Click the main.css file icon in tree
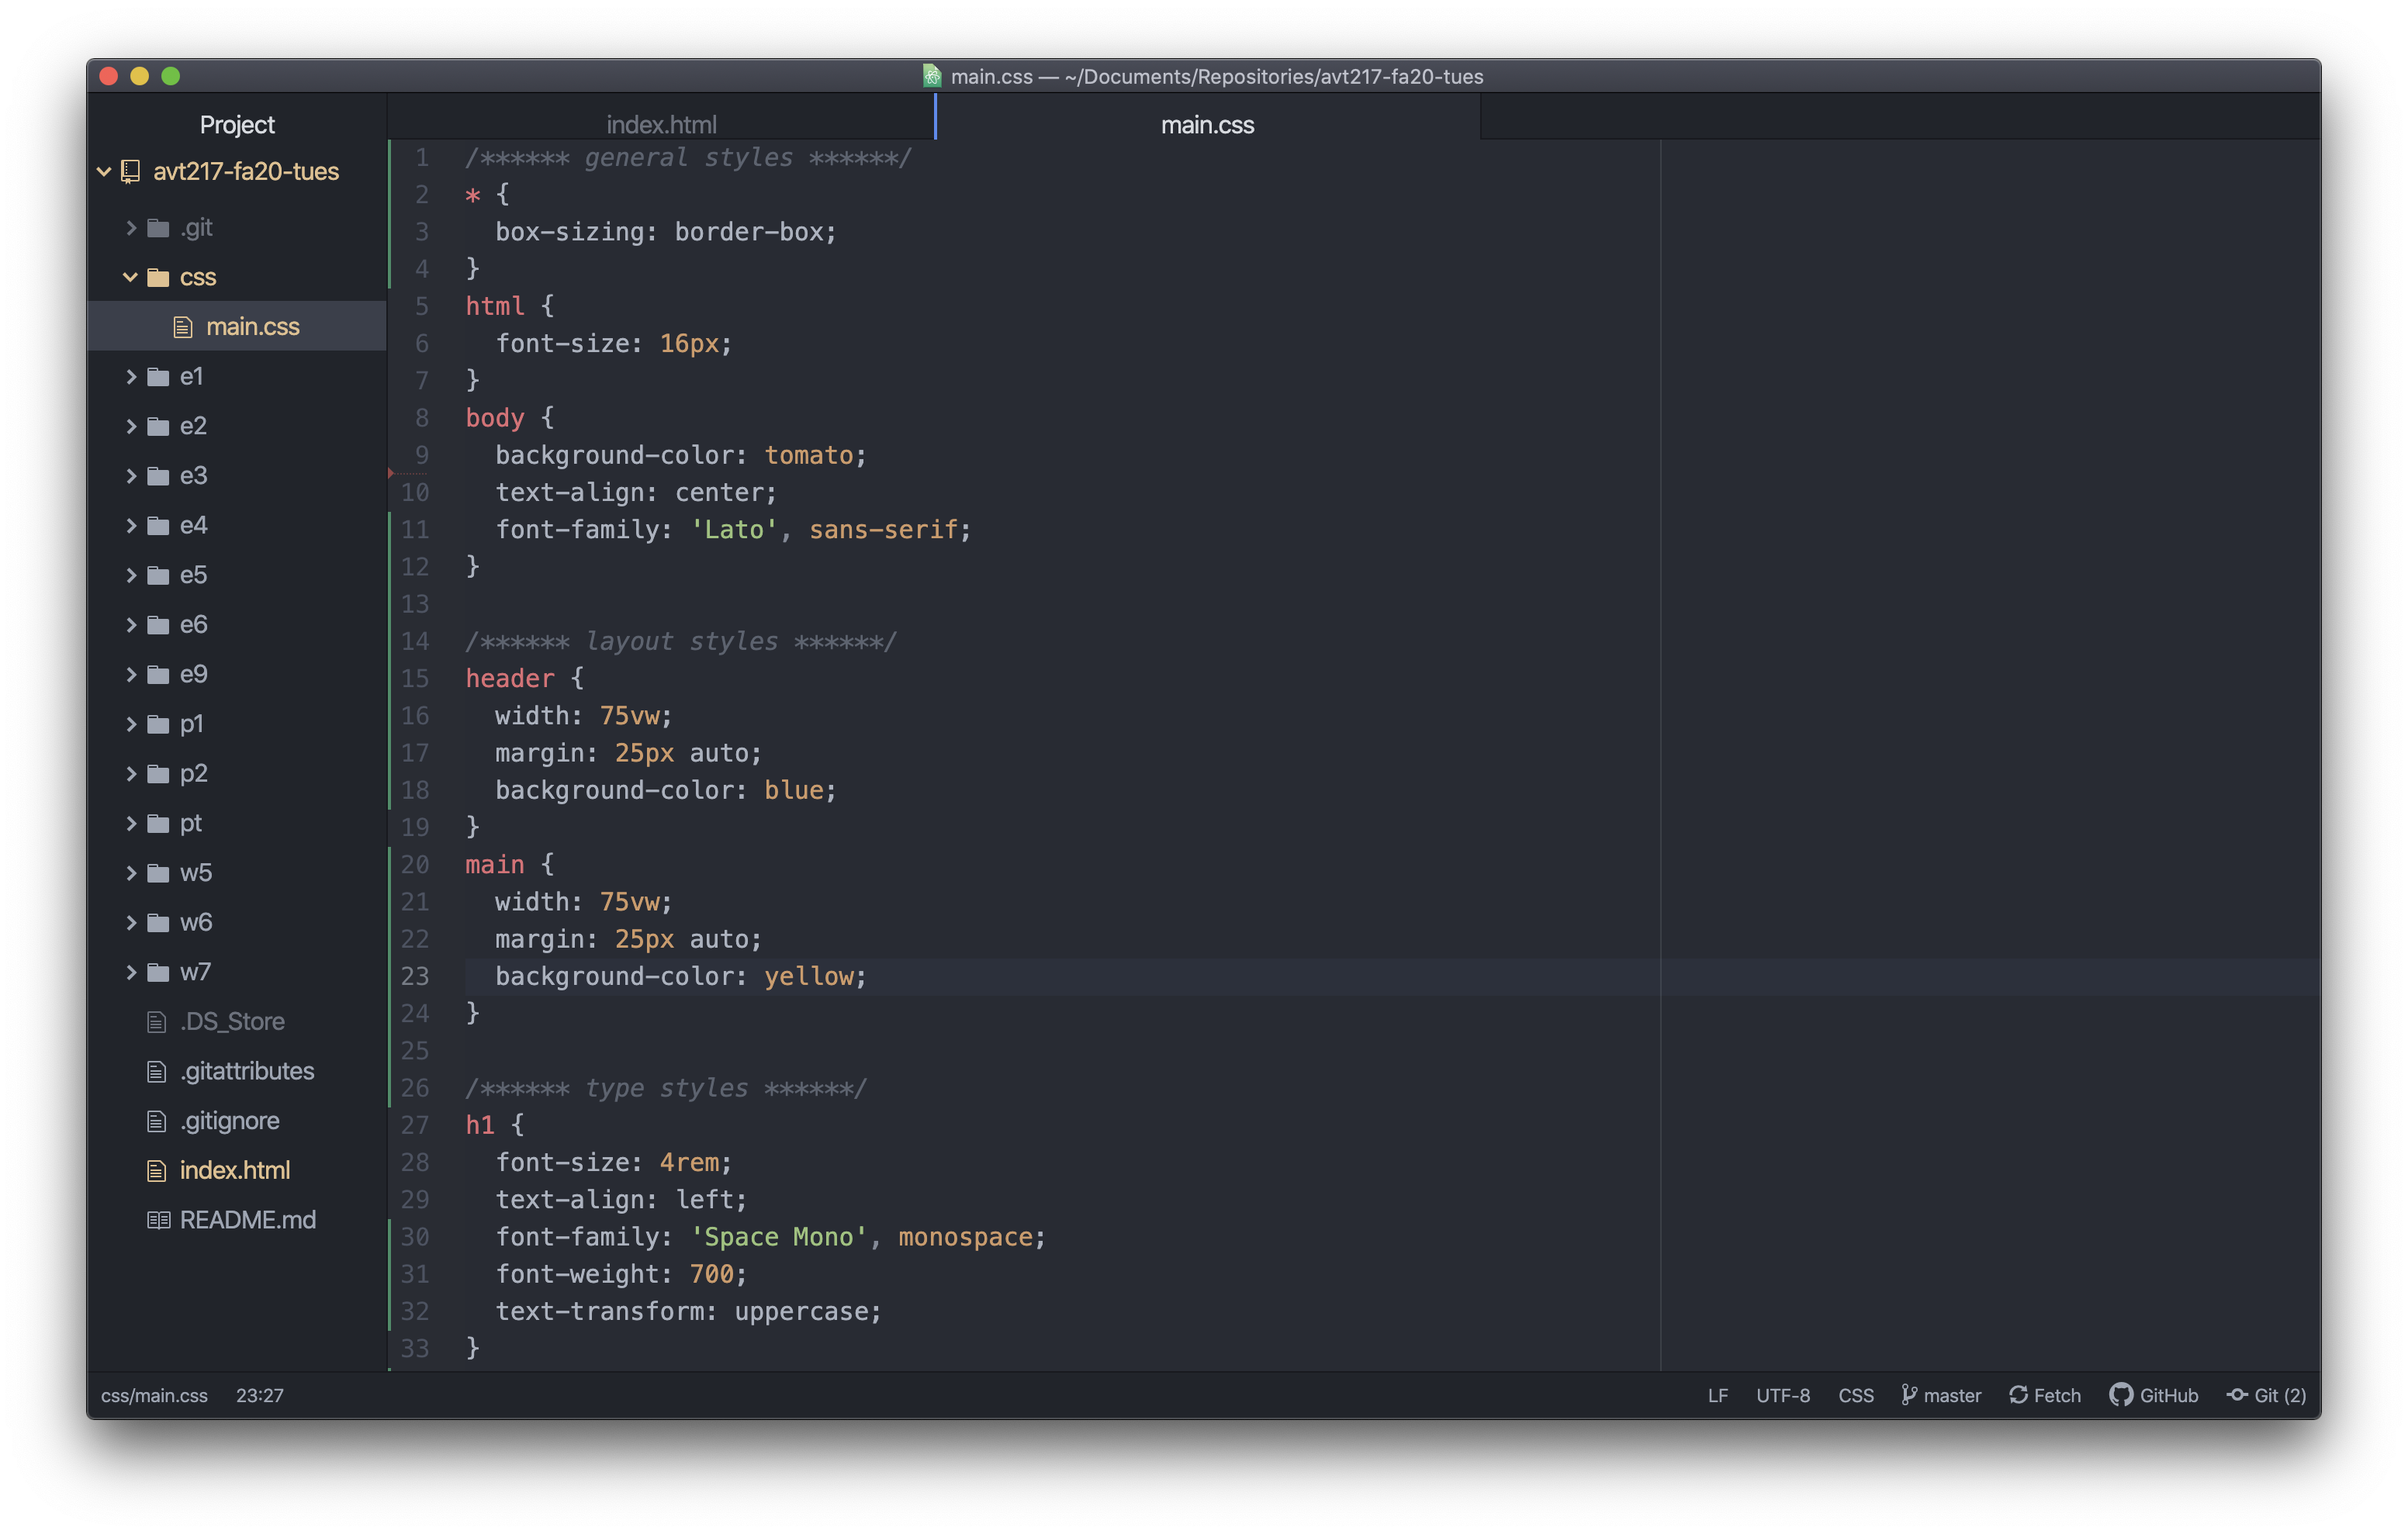 (183, 327)
